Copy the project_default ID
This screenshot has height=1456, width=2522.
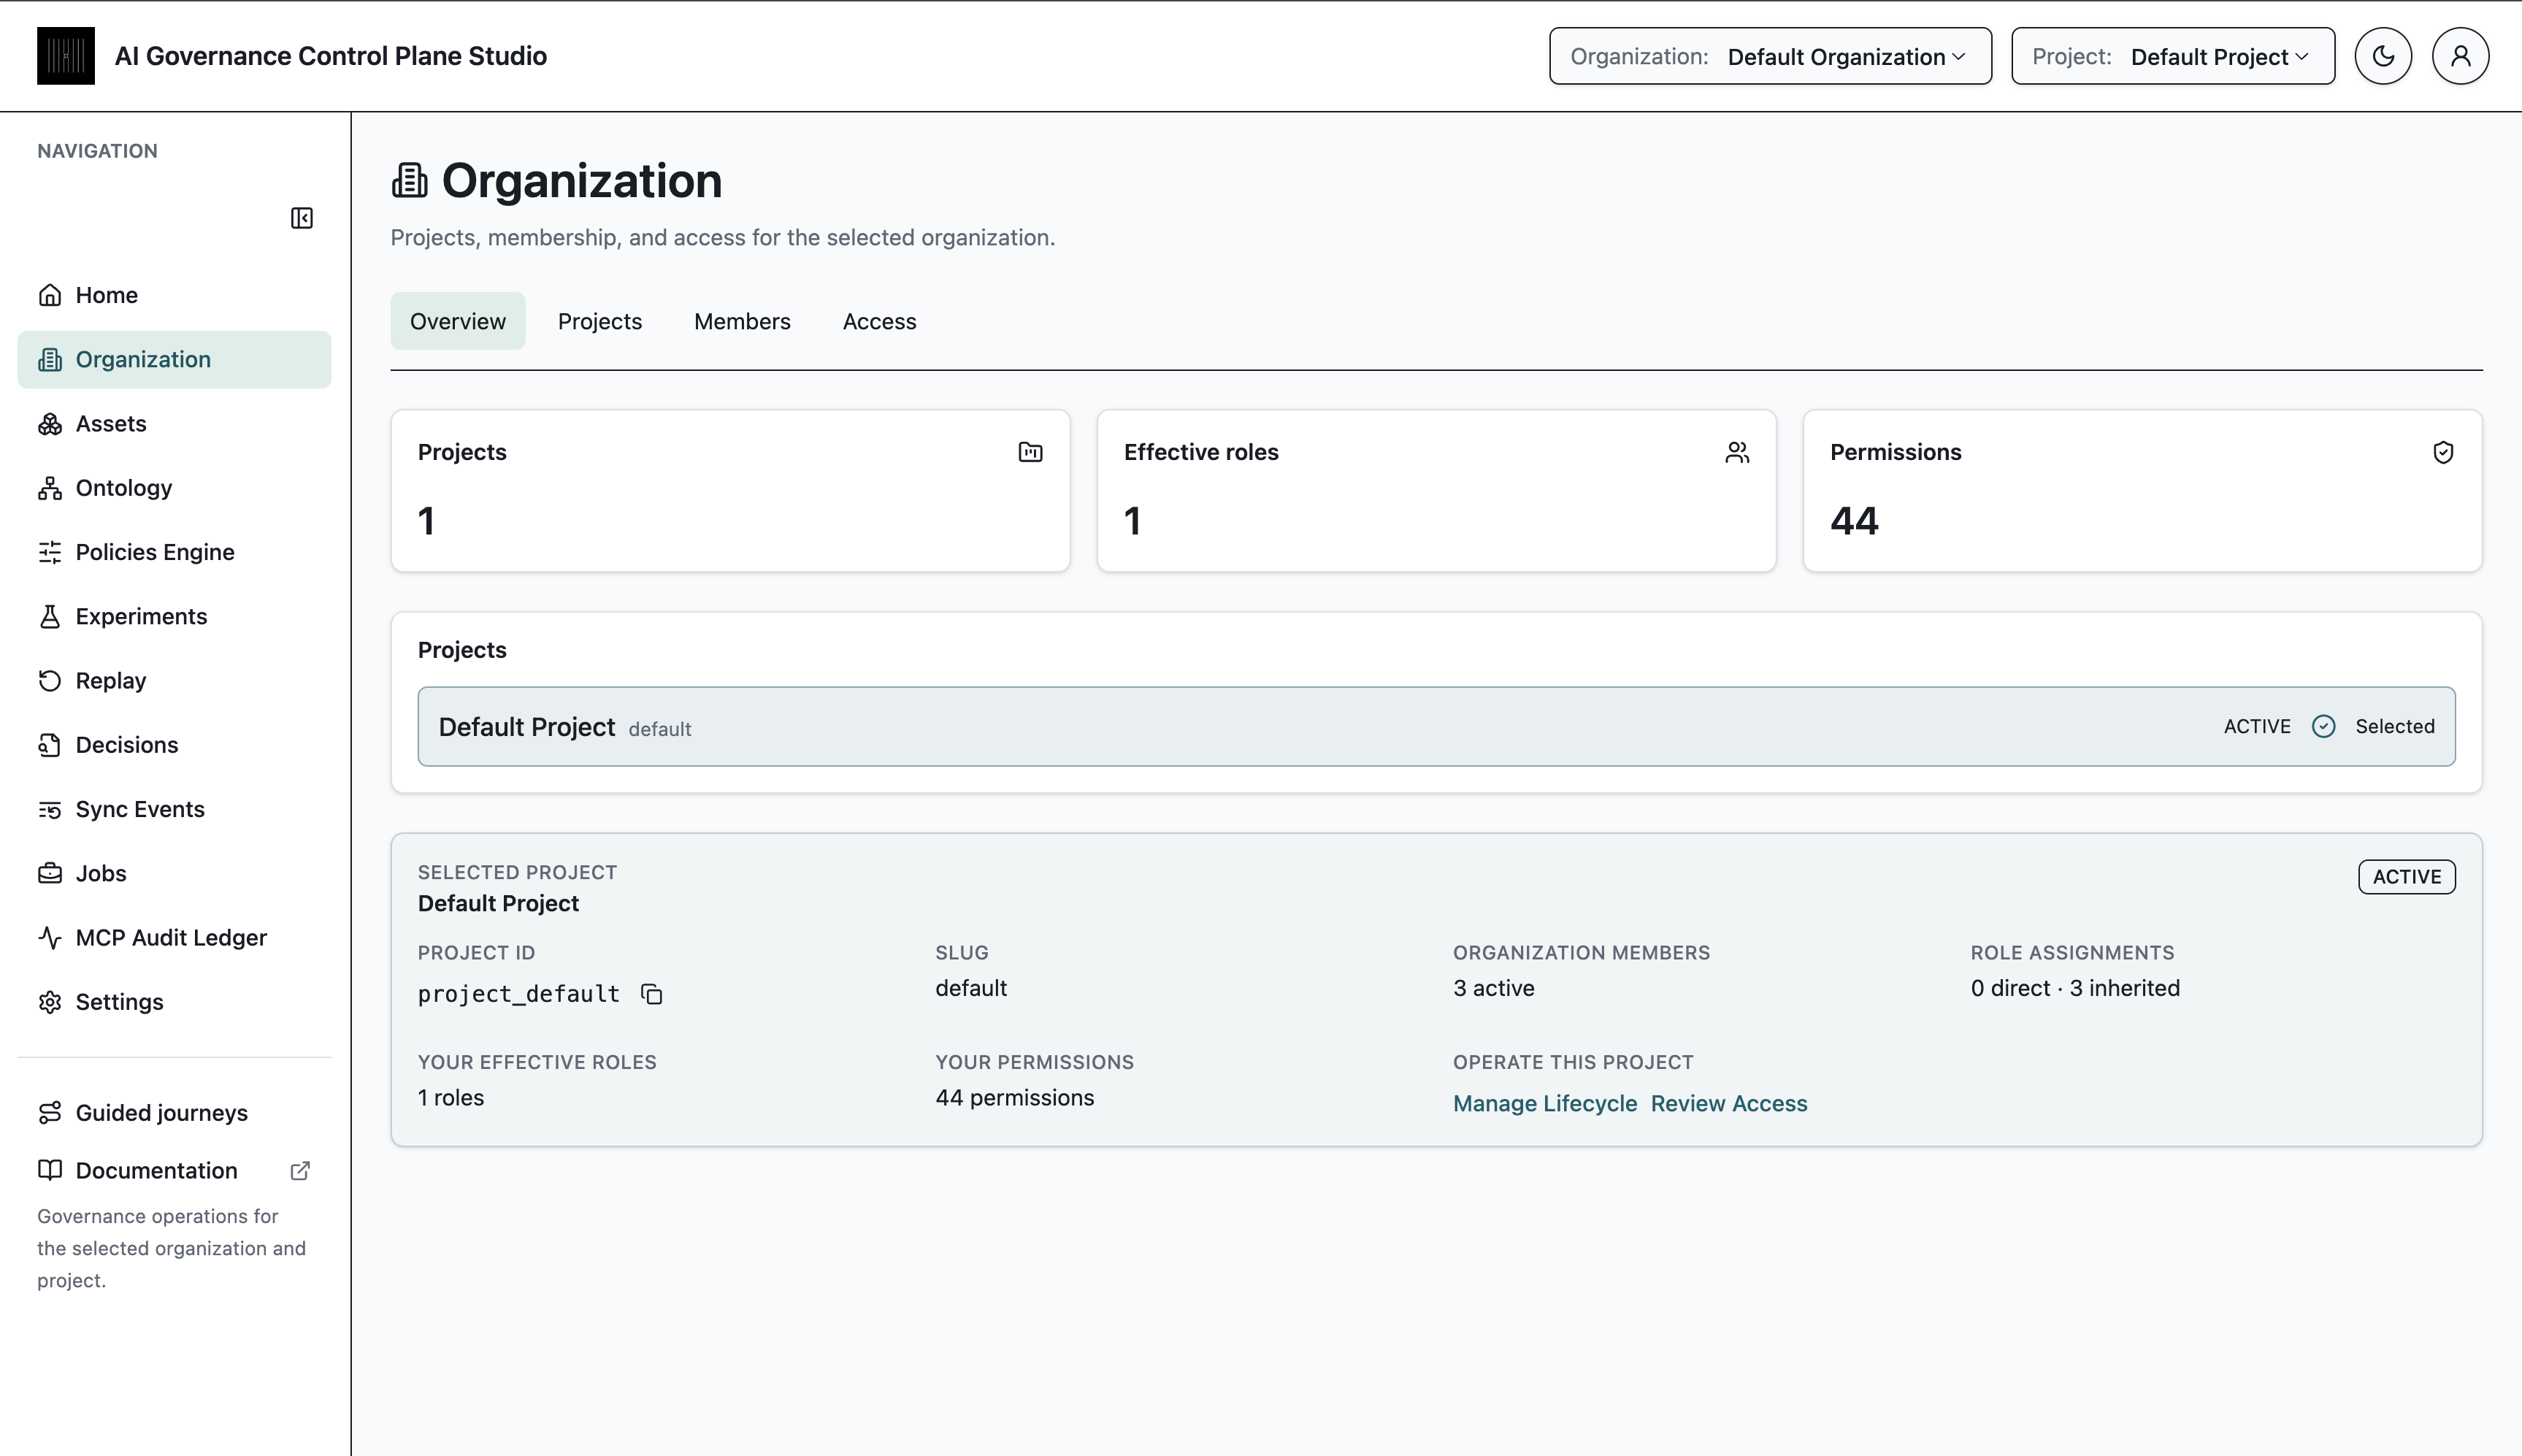point(652,994)
